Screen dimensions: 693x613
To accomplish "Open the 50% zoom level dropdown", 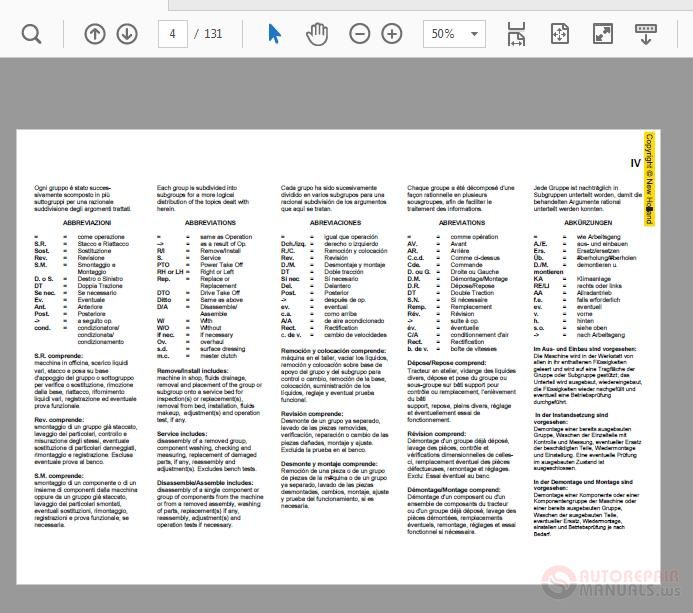I will (454, 34).
